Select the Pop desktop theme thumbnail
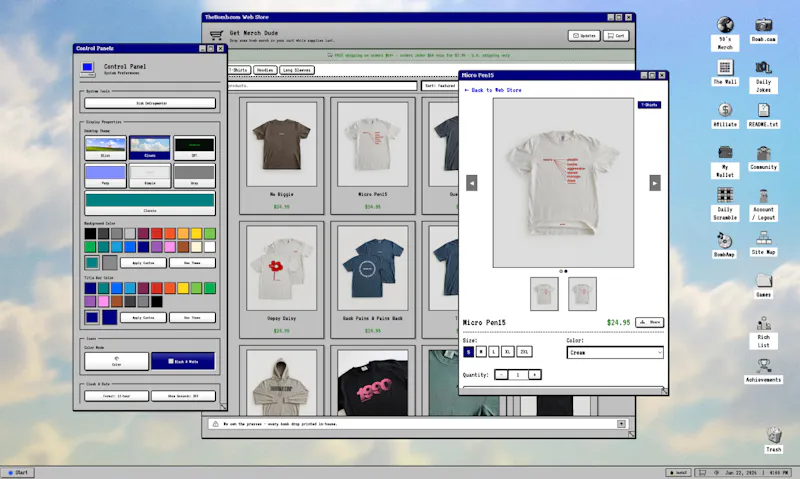 click(x=105, y=175)
